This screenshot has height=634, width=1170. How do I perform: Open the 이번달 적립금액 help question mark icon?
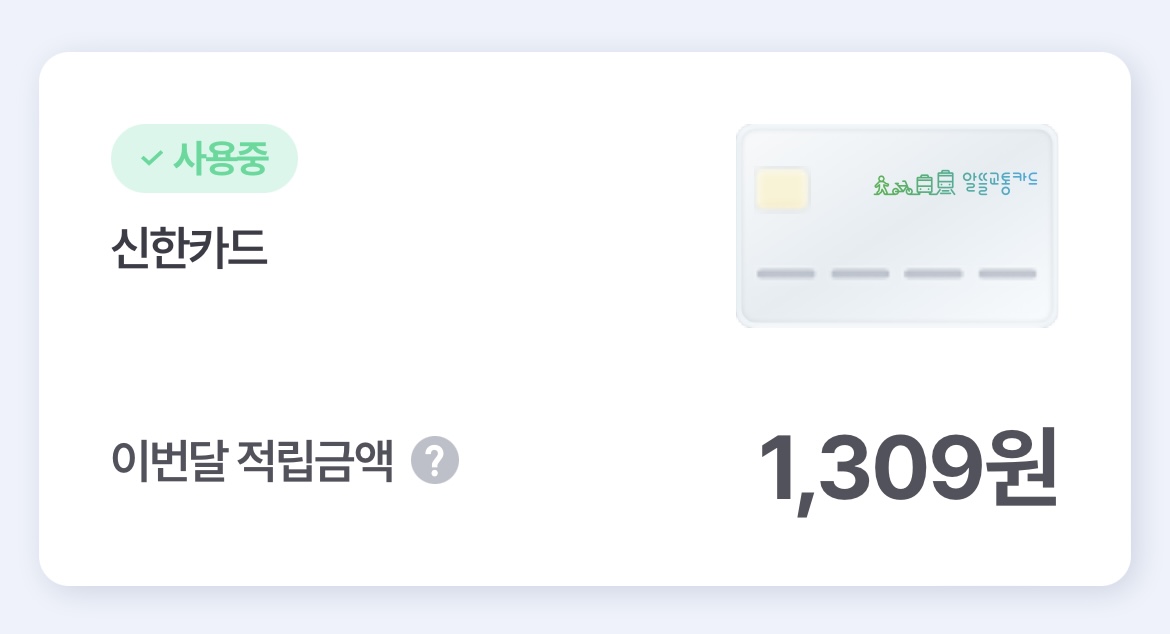pos(434,460)
